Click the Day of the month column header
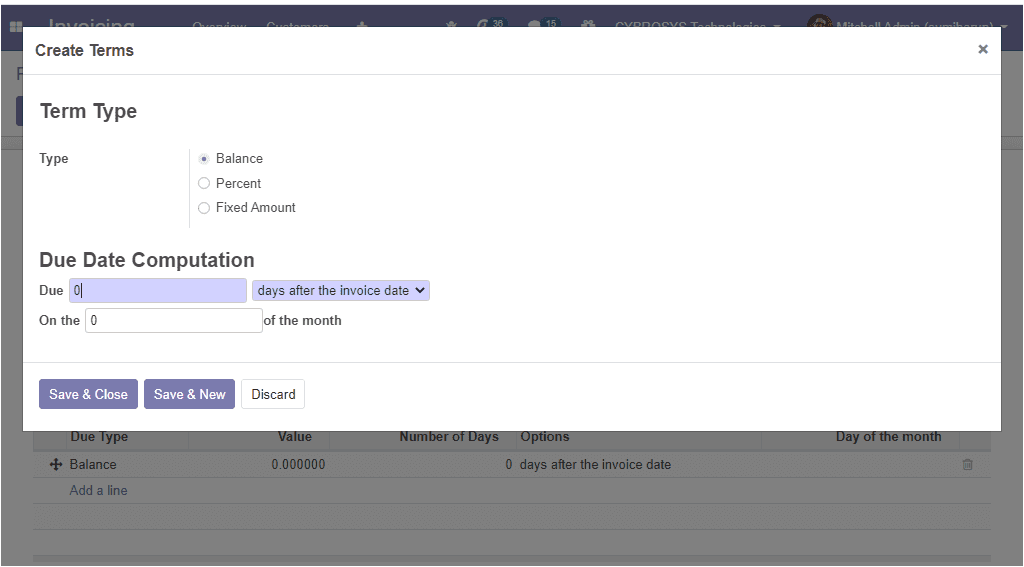The width and height of the screenshot is (1024, 567). pos(889,437)
